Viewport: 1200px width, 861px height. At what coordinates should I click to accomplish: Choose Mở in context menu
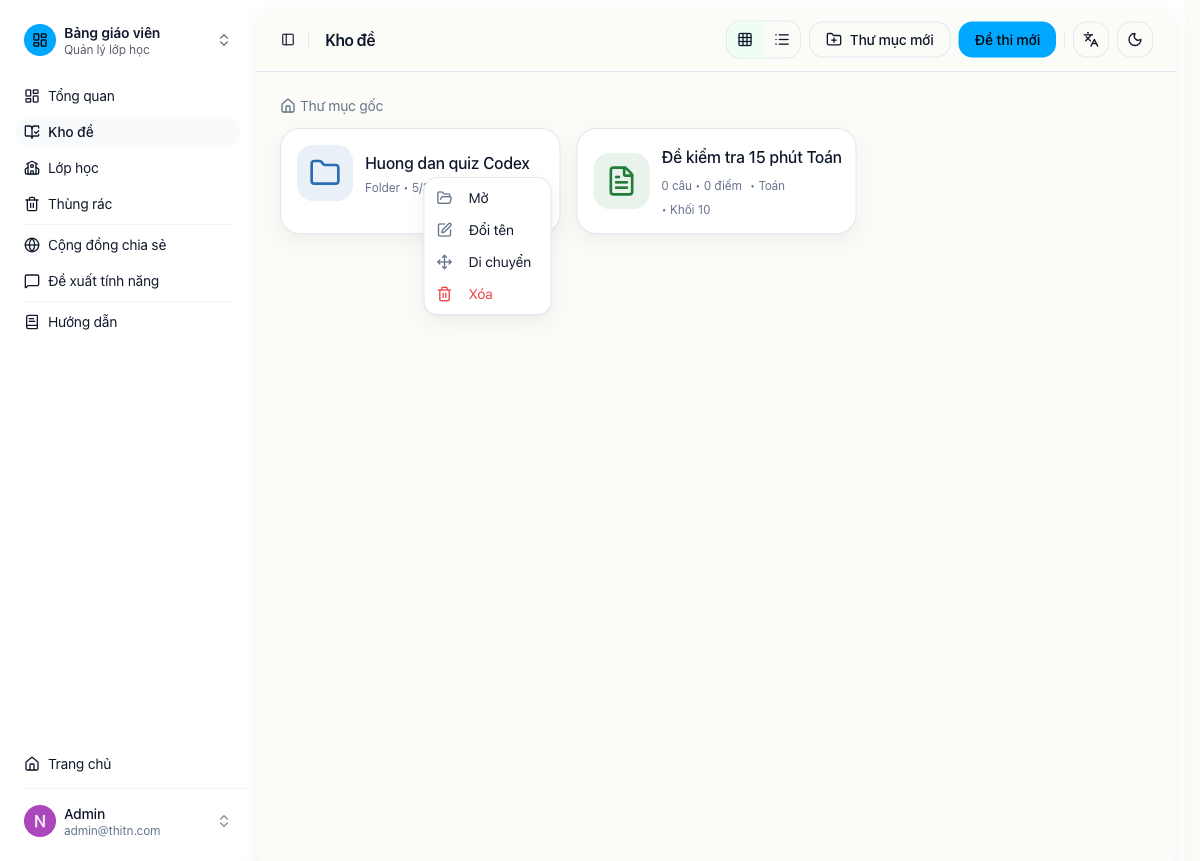[488, 198]
